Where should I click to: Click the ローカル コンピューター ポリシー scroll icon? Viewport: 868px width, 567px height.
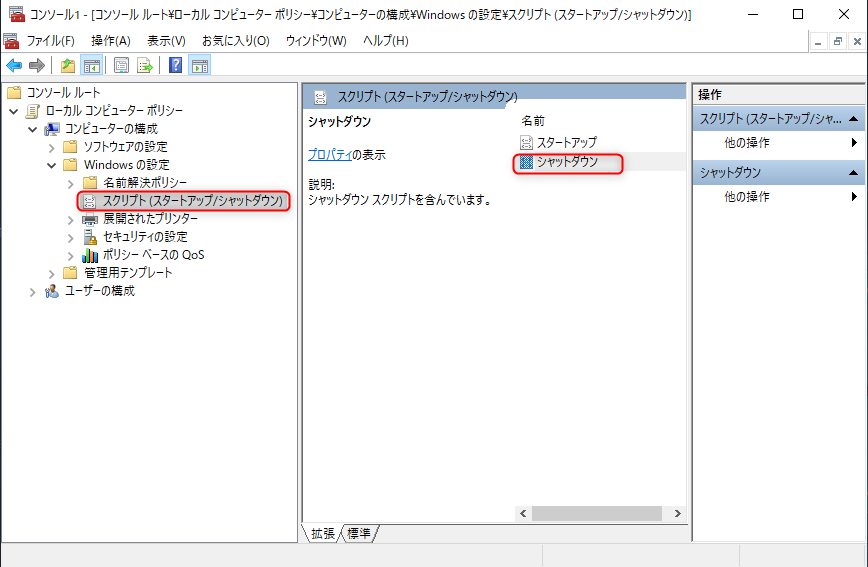pos(33,111)
